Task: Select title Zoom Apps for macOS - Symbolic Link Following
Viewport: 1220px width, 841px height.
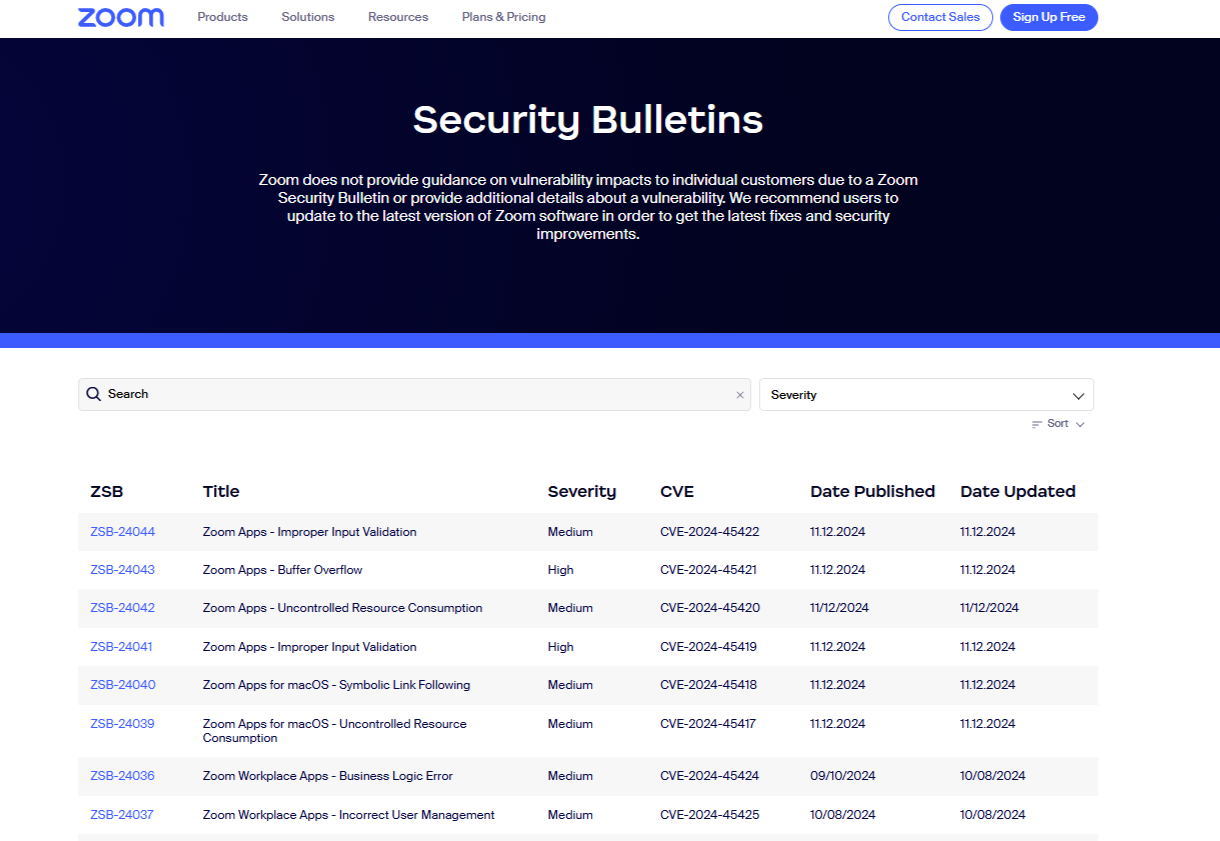Action: click(336, 685)
